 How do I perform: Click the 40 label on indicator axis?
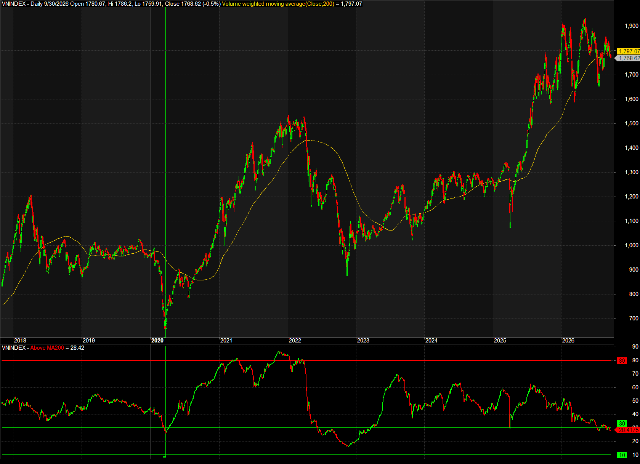pos(635,414)
